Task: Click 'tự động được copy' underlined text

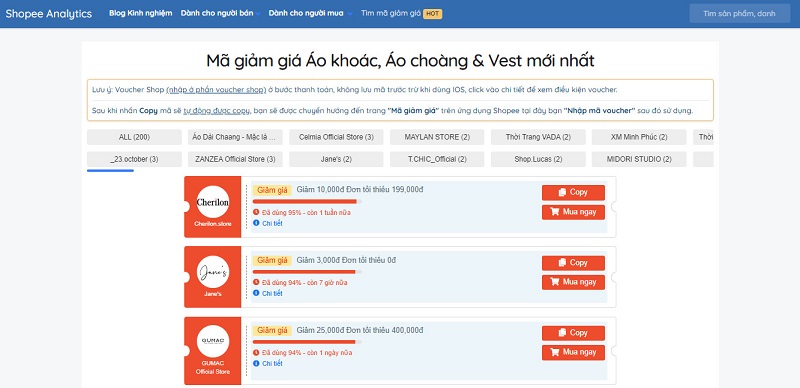Action: tap(216, 111)
